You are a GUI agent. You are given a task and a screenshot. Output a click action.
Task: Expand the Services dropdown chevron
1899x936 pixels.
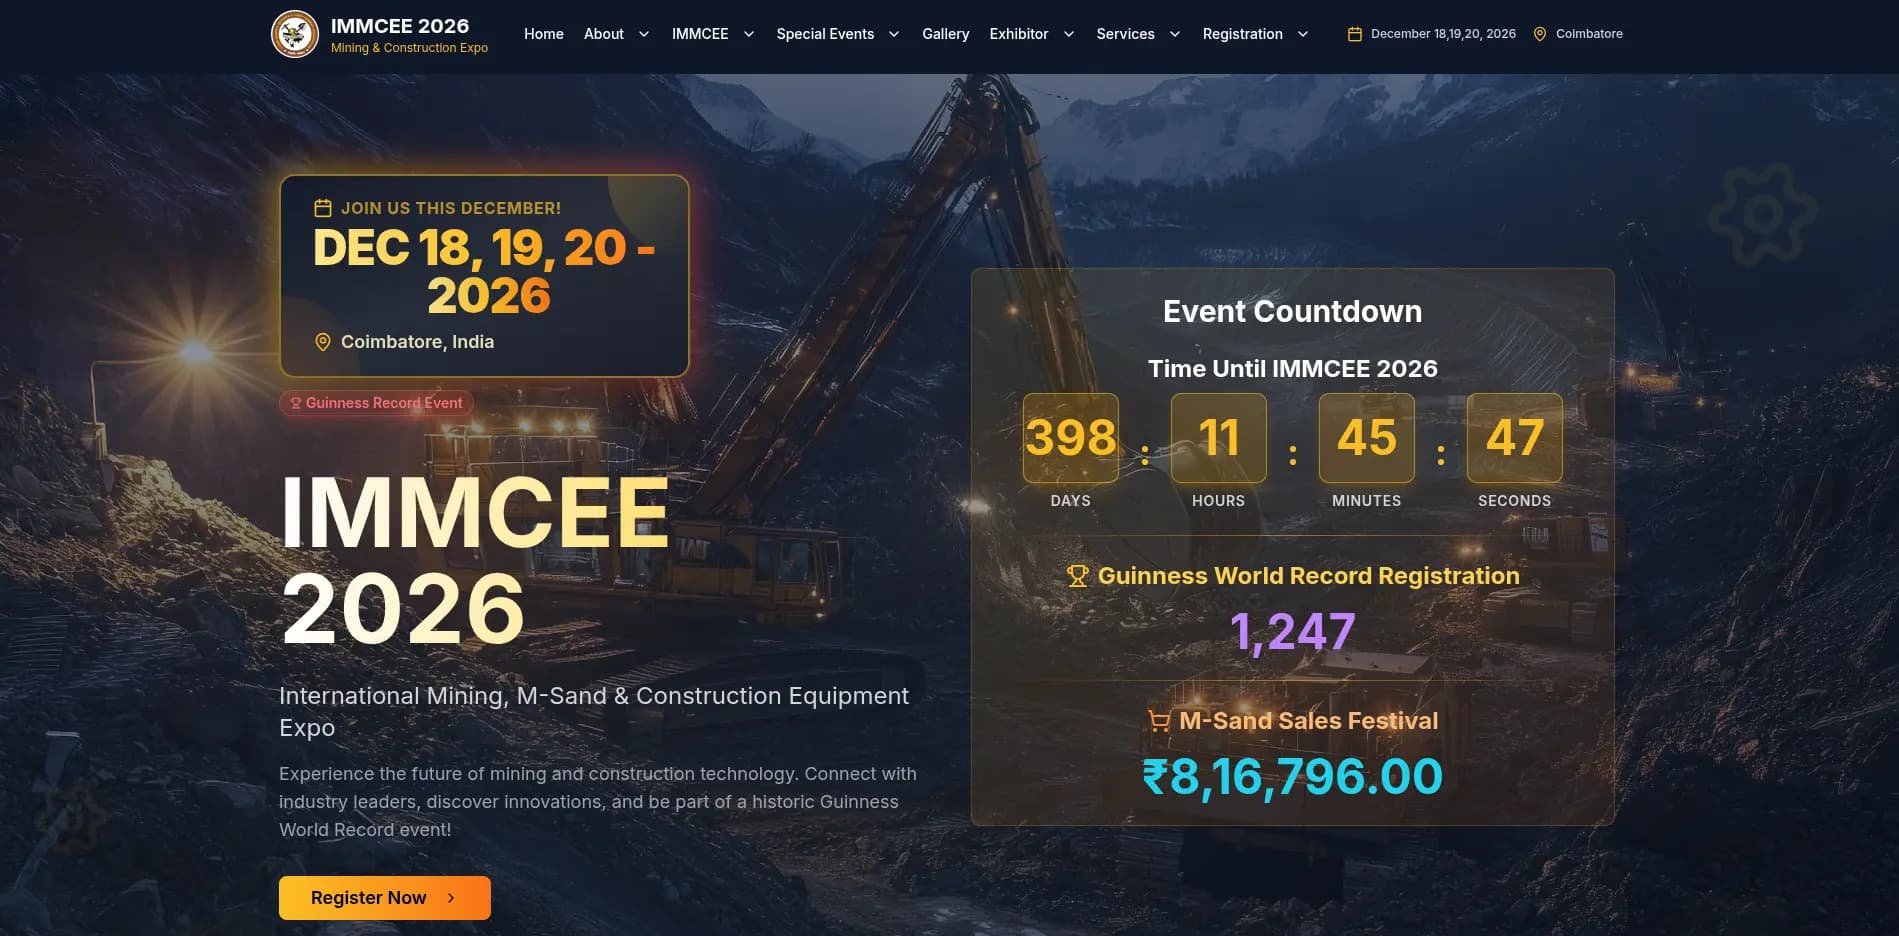click(1175, 34)
